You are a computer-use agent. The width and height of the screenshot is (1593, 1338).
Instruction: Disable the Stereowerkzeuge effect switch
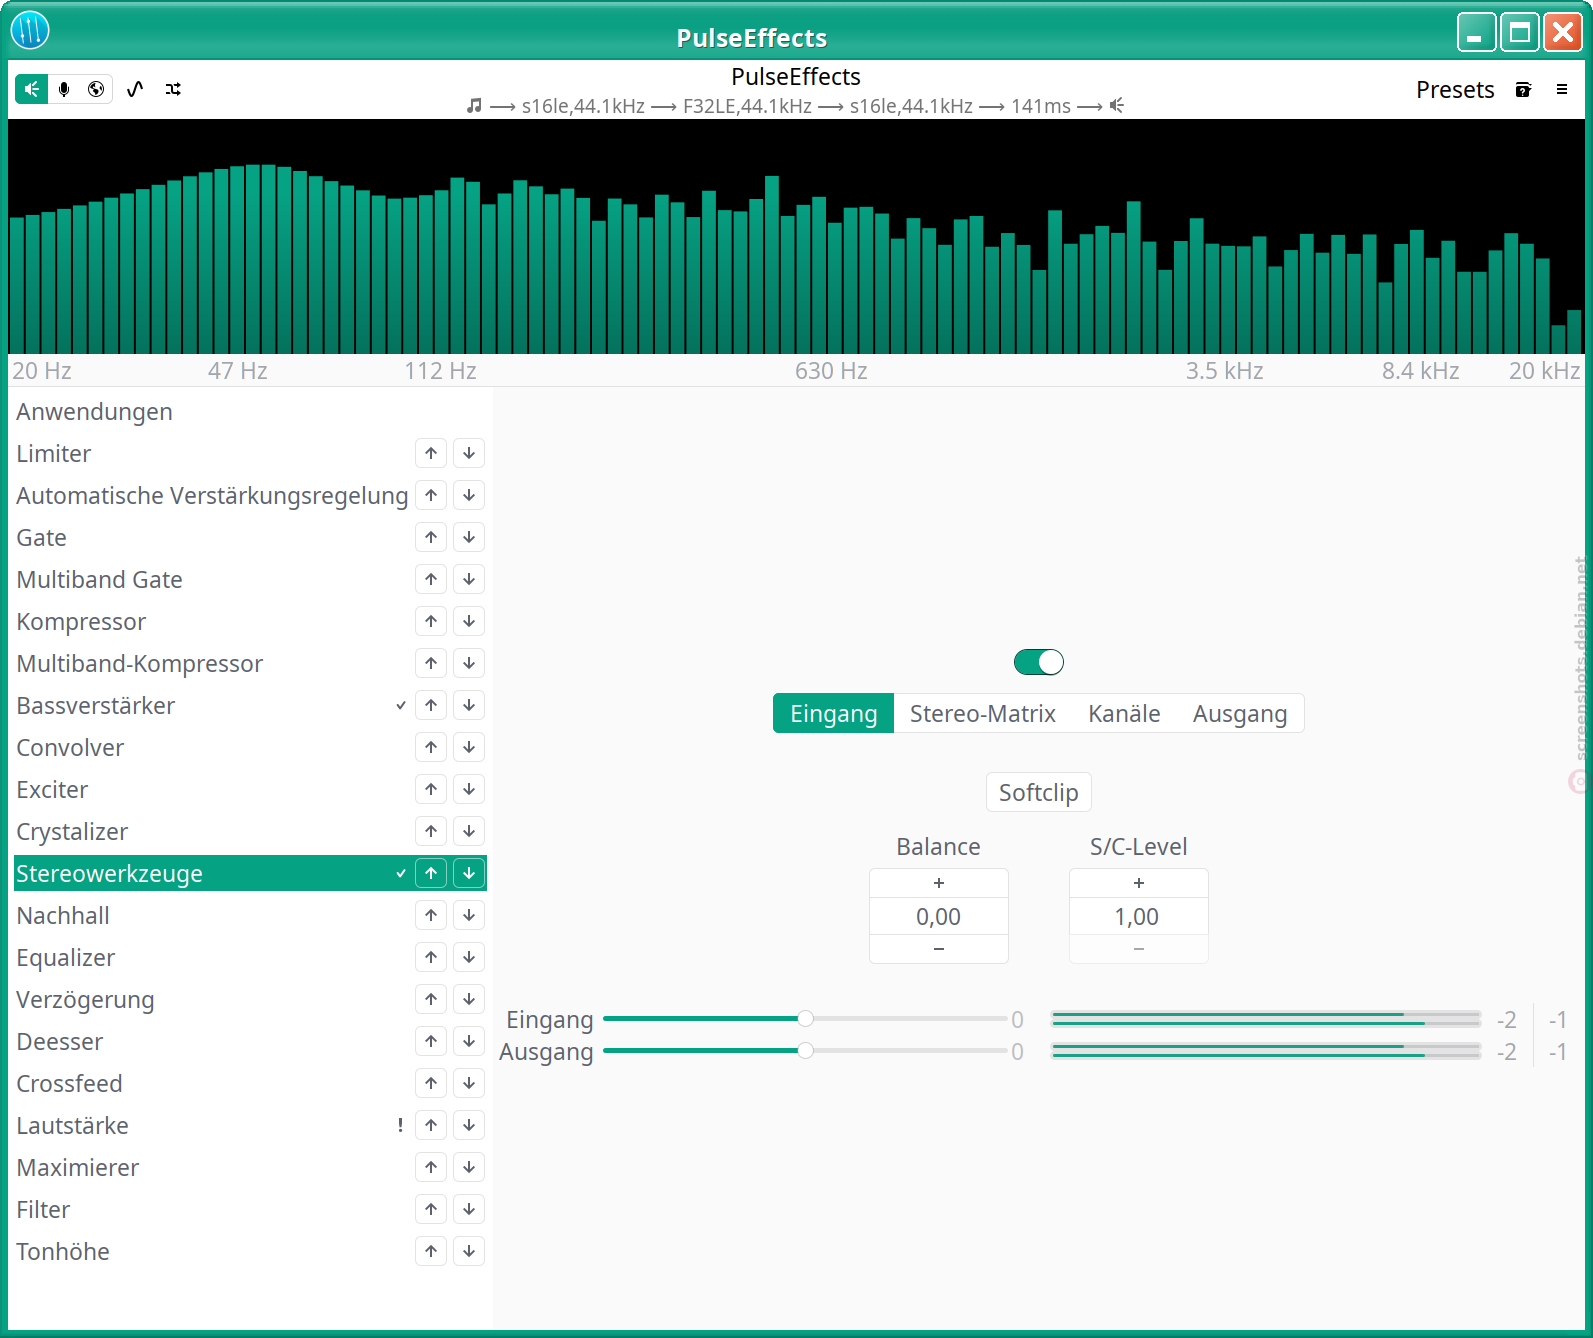click(x=1039, y=662)
